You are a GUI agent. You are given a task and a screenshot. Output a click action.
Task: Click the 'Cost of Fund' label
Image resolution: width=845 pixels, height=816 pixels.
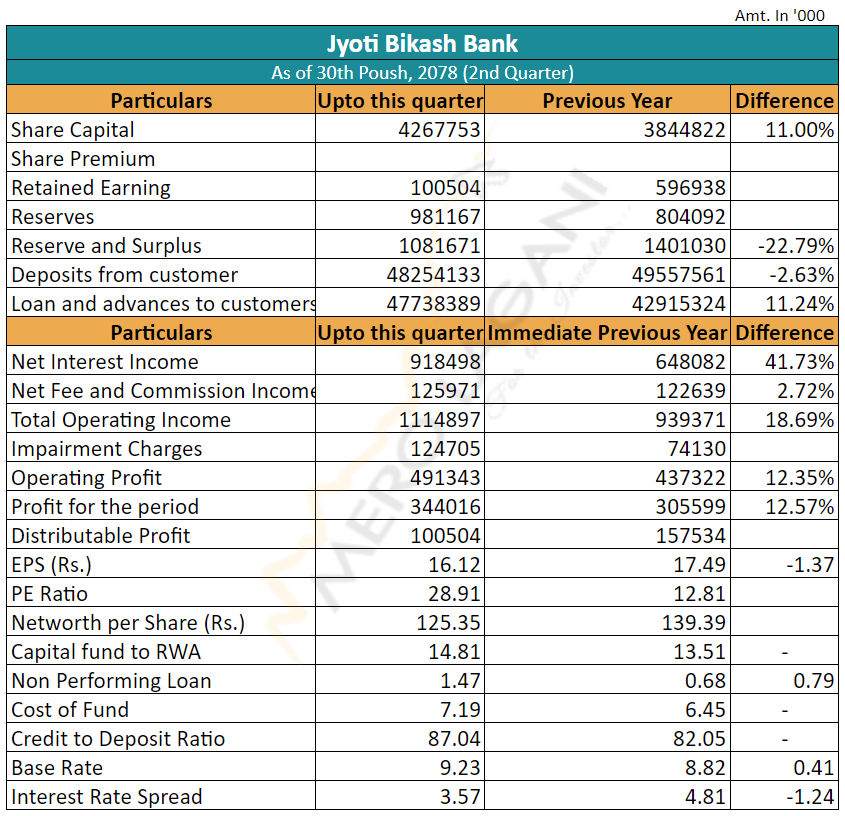(x=70, y=711)
